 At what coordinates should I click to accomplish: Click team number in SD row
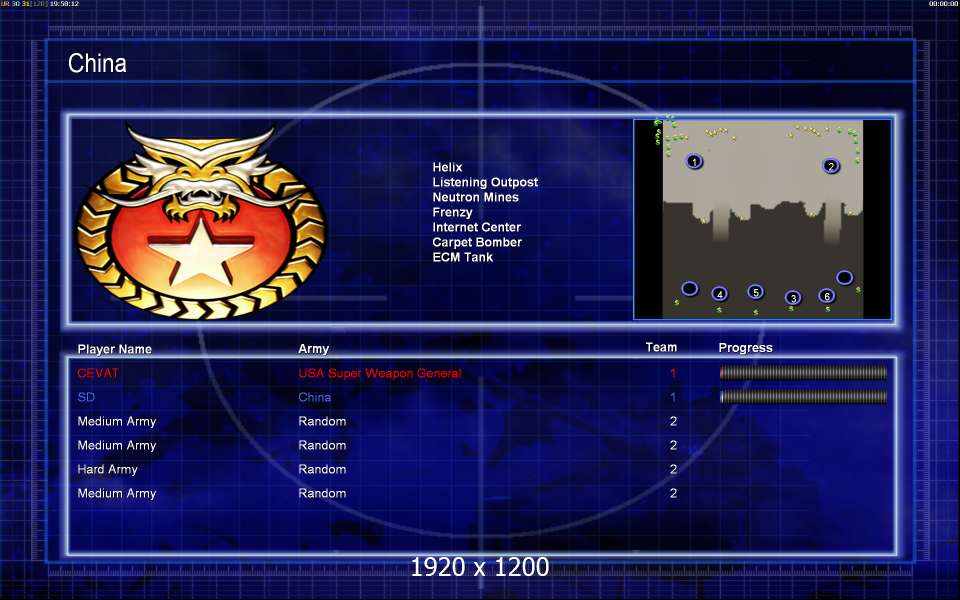pos(673,397)
